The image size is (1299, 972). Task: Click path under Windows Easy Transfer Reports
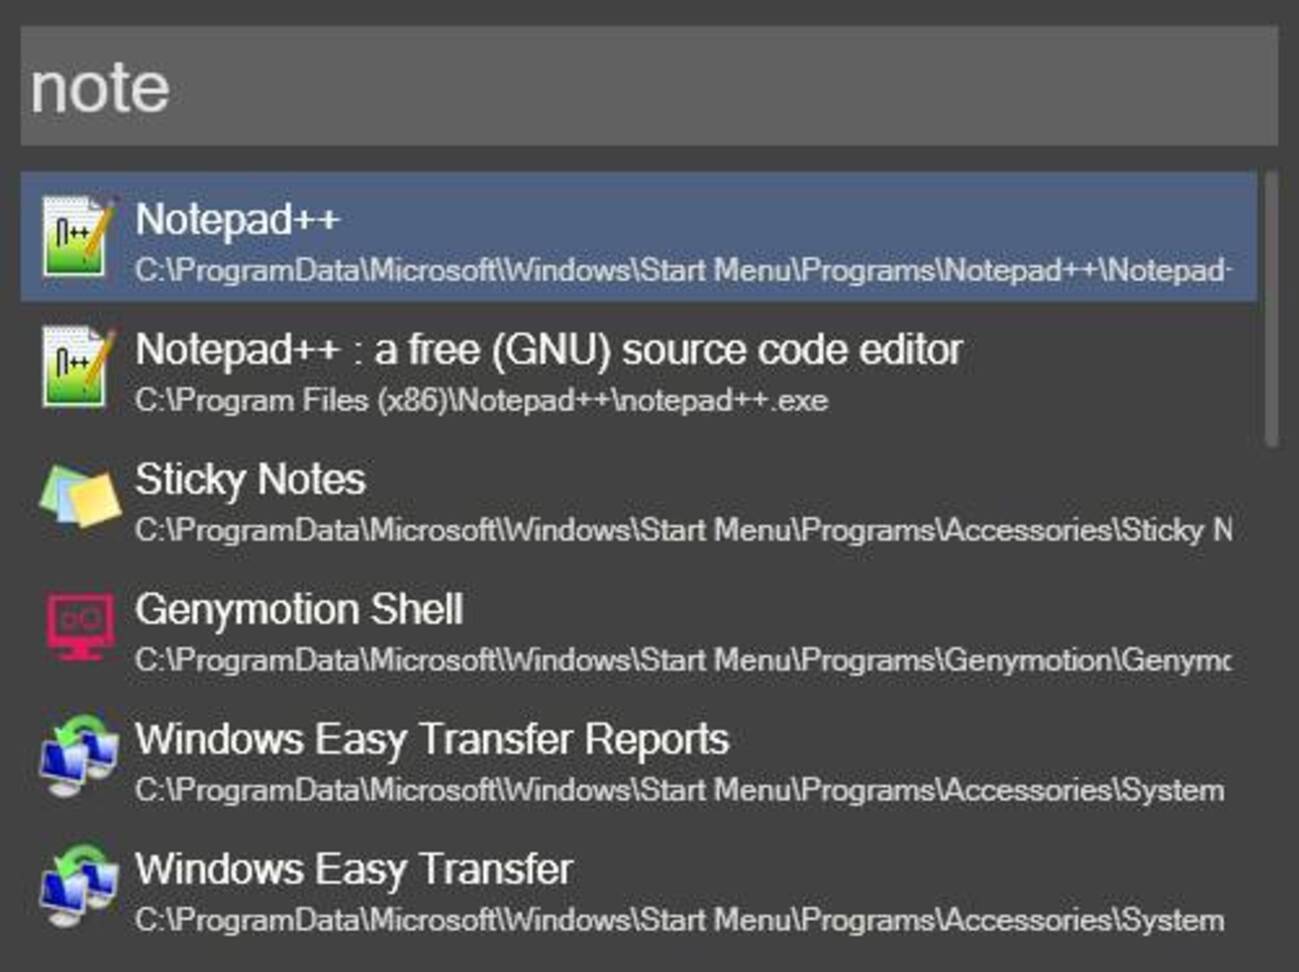tap(678, 790)
